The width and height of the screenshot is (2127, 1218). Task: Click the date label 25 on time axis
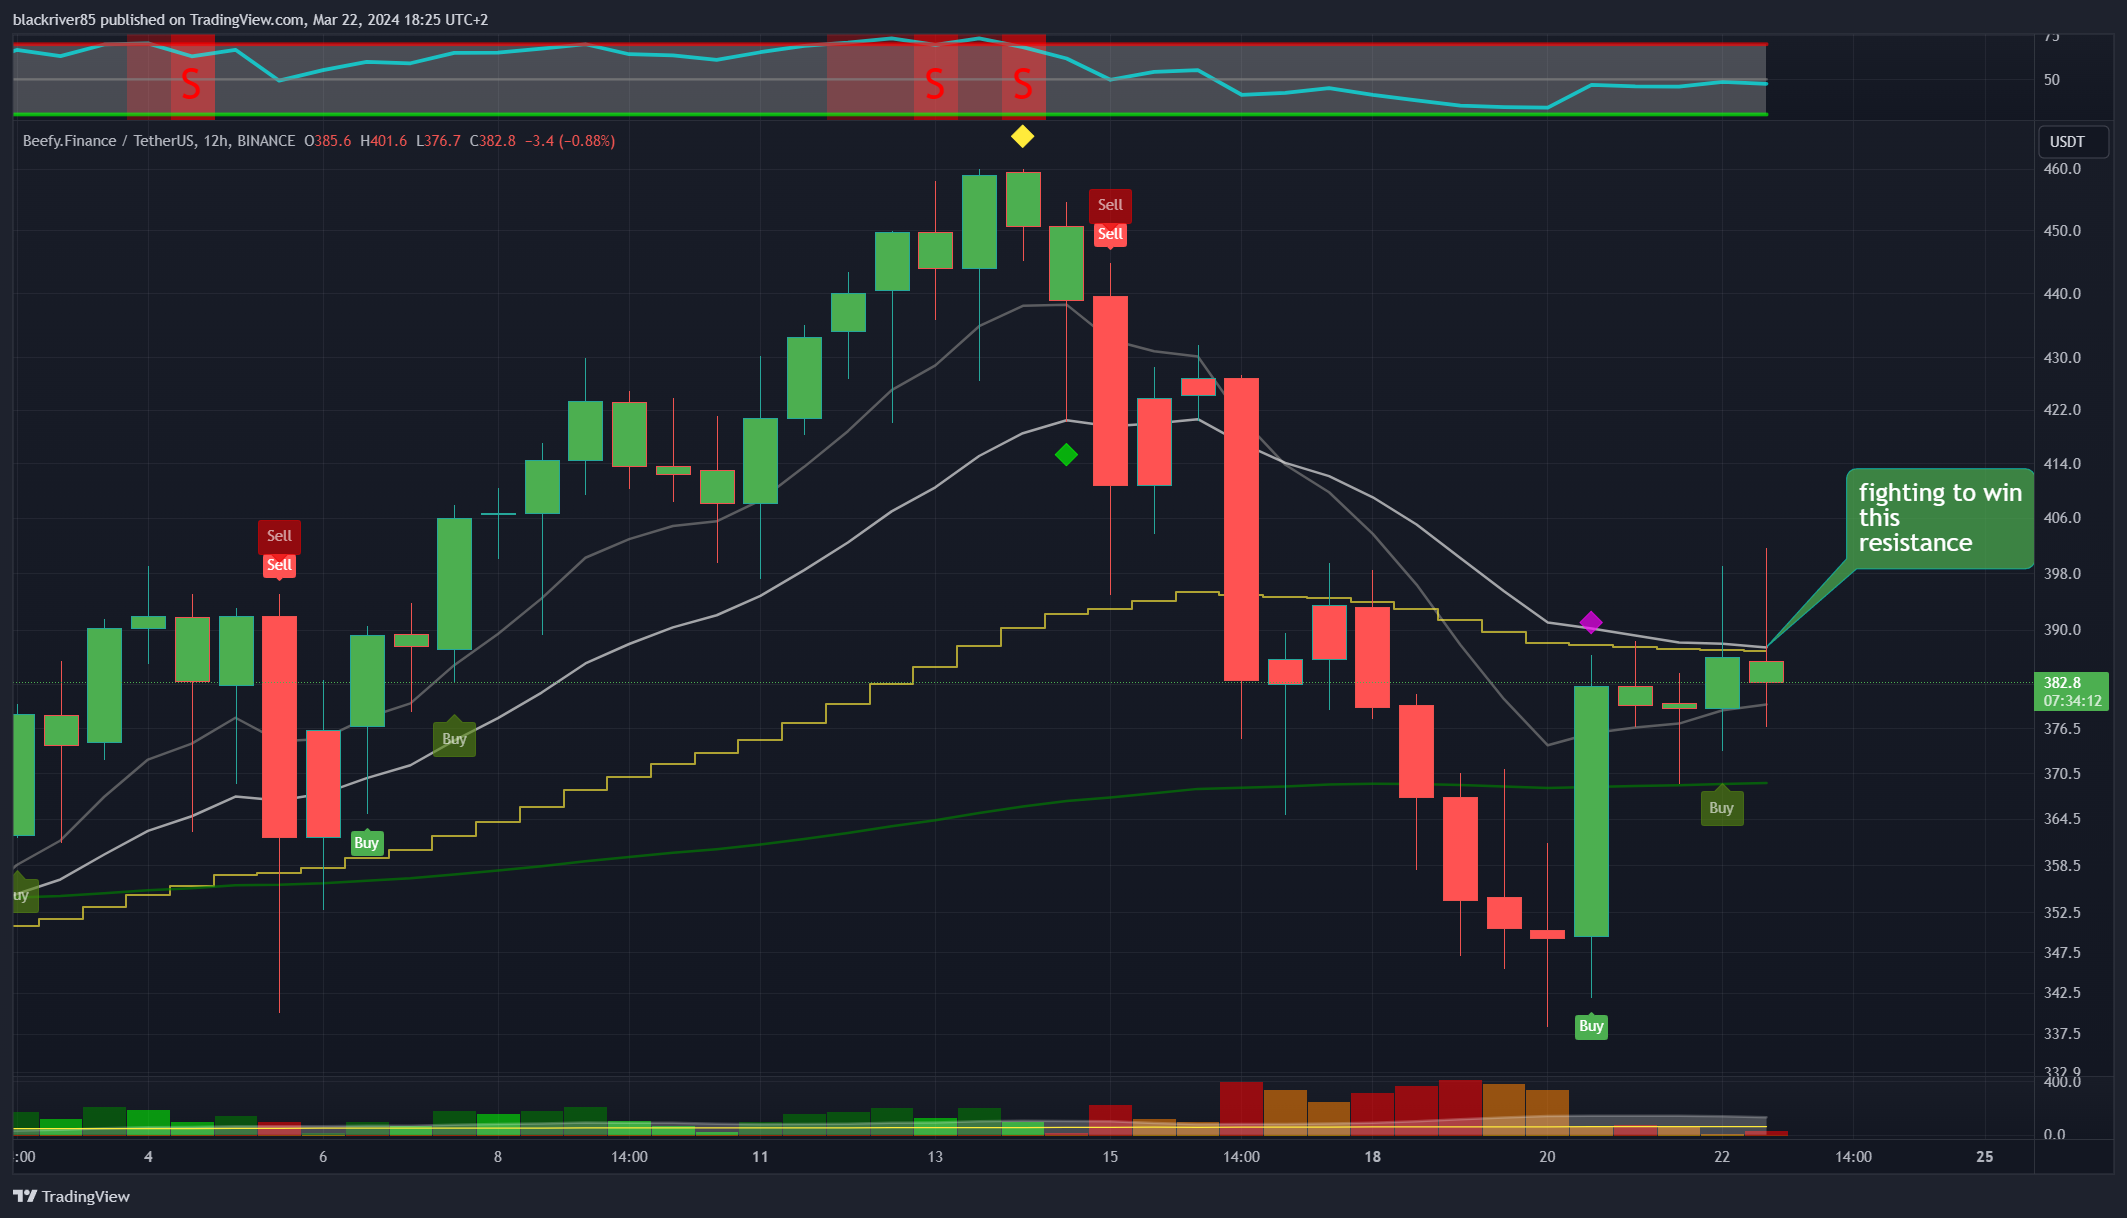[x=1984, y=1157]
